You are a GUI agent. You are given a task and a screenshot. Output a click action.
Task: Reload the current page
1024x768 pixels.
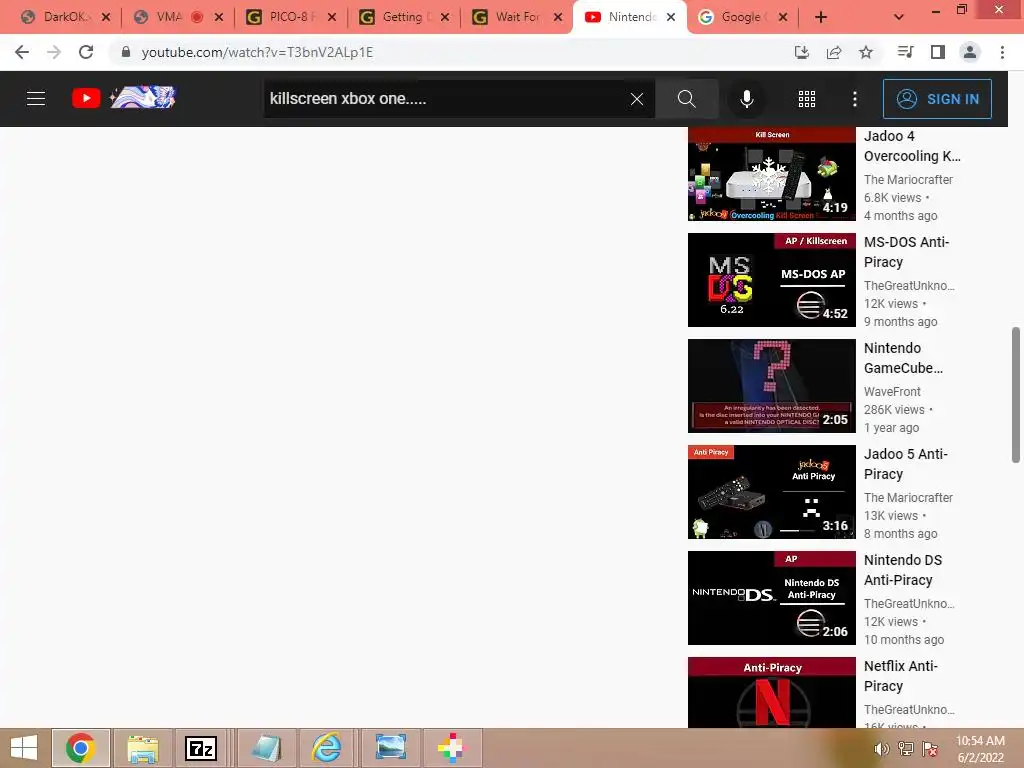(86, 52)
